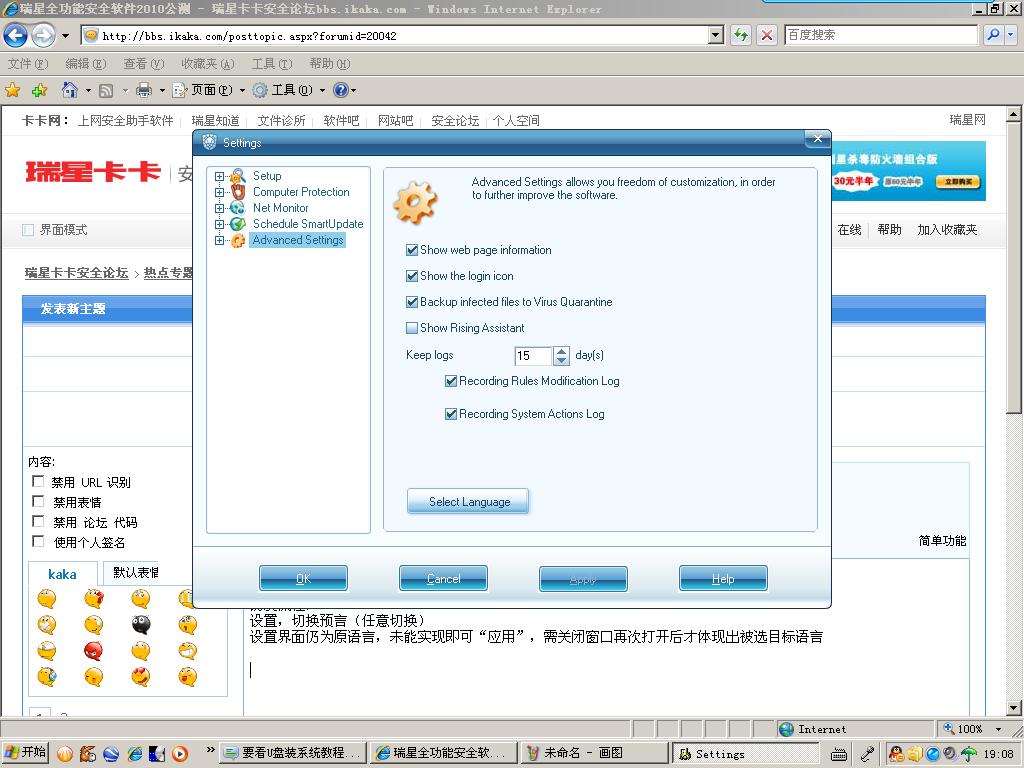The height and width of the screenshot is (768, 1024).
Task: Toggle Recording Rules Modification Log
Action: coord(451,381)
